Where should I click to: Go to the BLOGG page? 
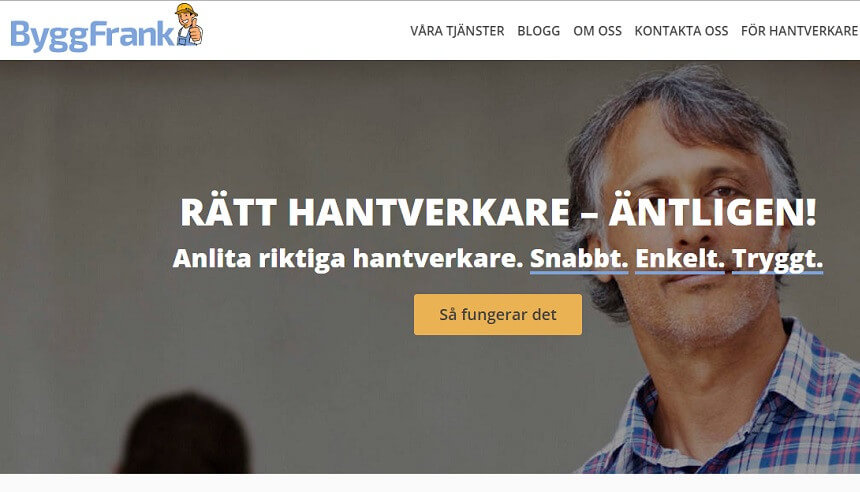tap(539, 31)
